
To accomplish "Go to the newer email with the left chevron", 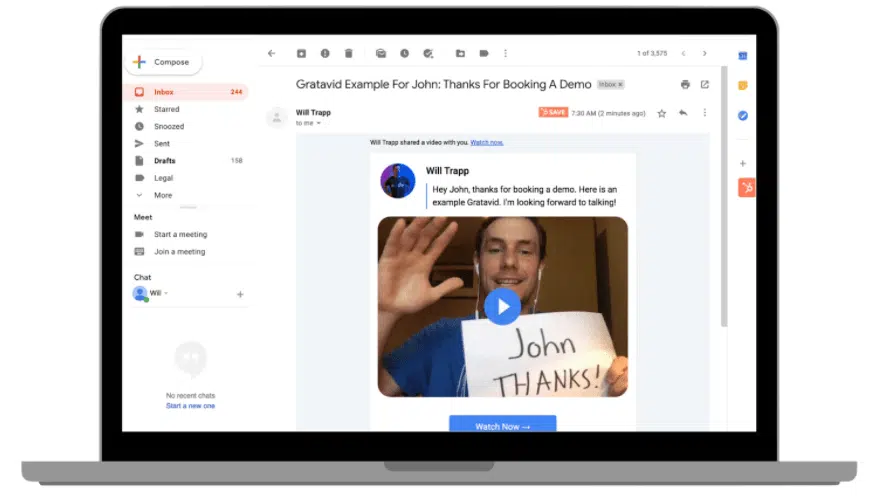I will coord(684,53).
